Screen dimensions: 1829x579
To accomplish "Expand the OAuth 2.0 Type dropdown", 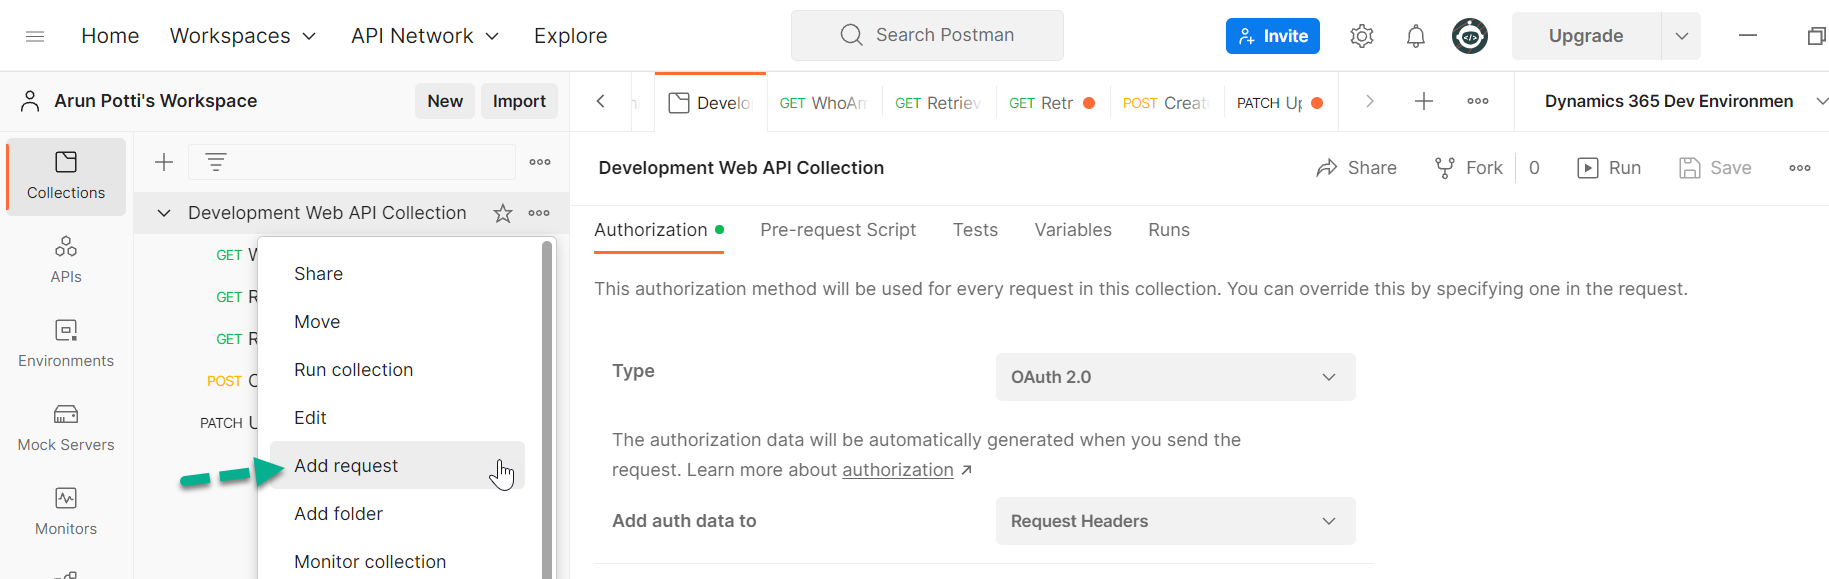I will click(x=1175, y=377).
